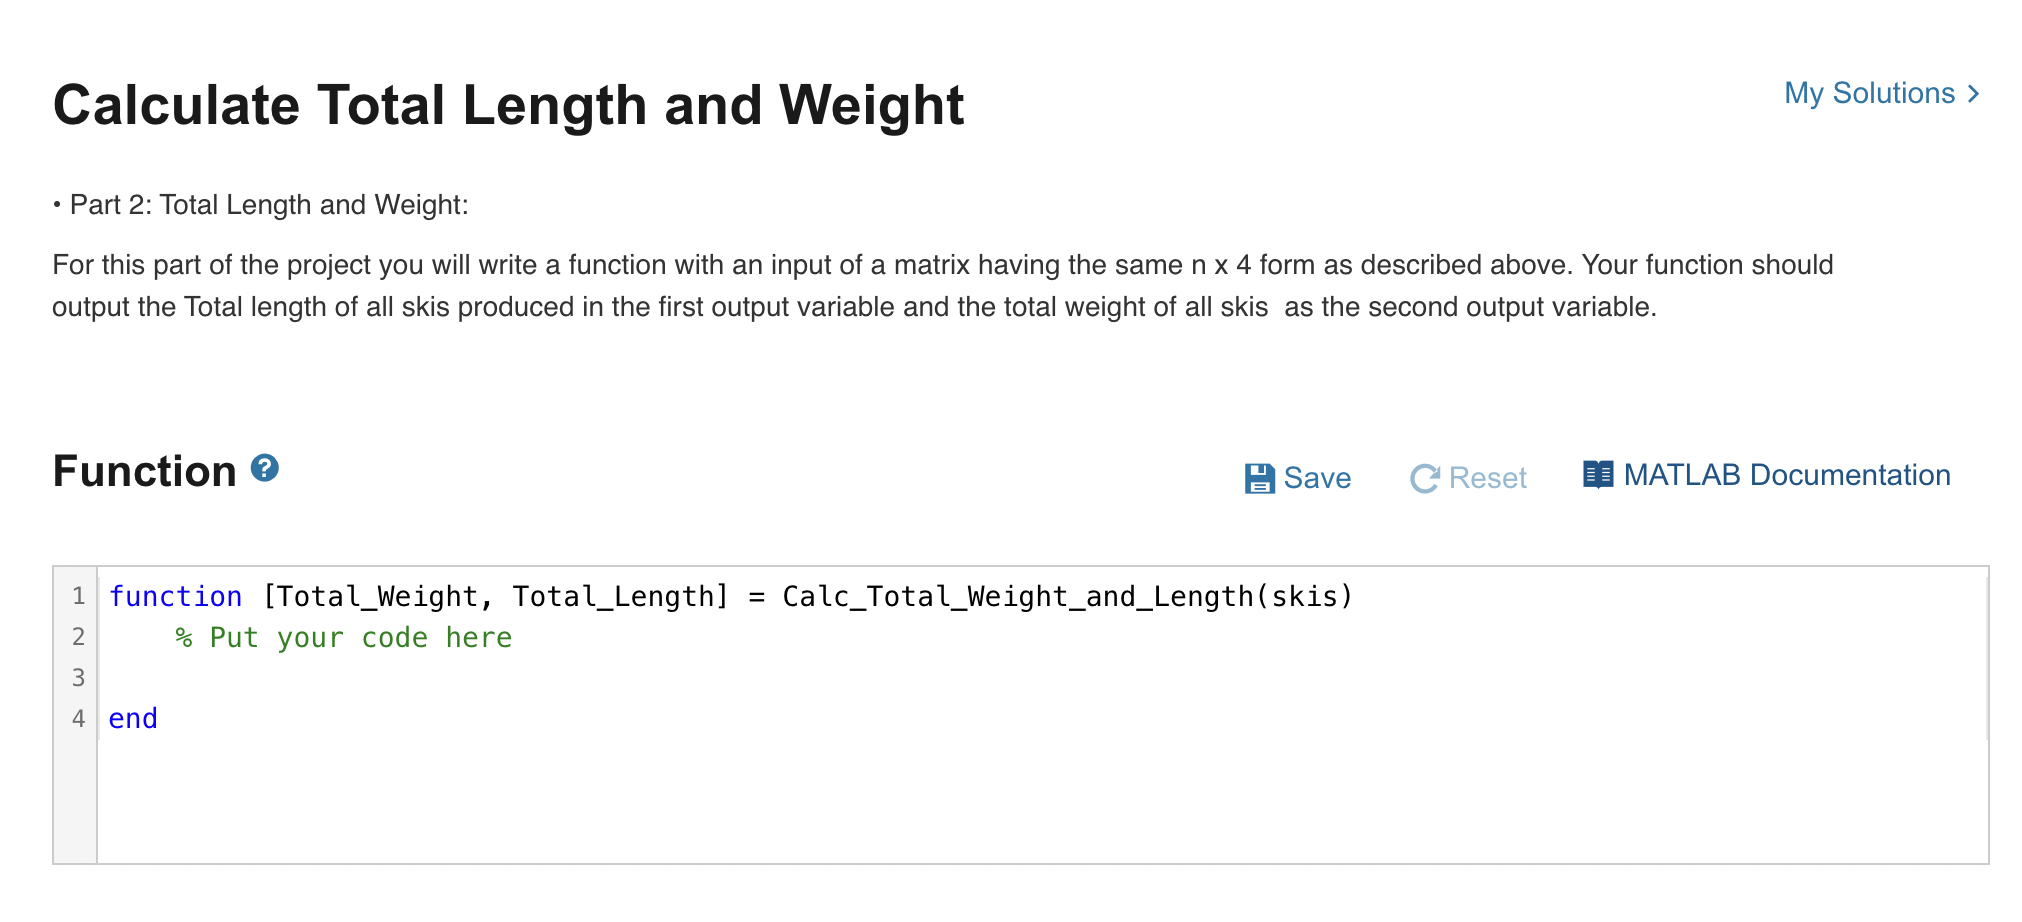Click the book icon before Documentation text
This screenshot has width=2022, height=922.
(1600, 475)
